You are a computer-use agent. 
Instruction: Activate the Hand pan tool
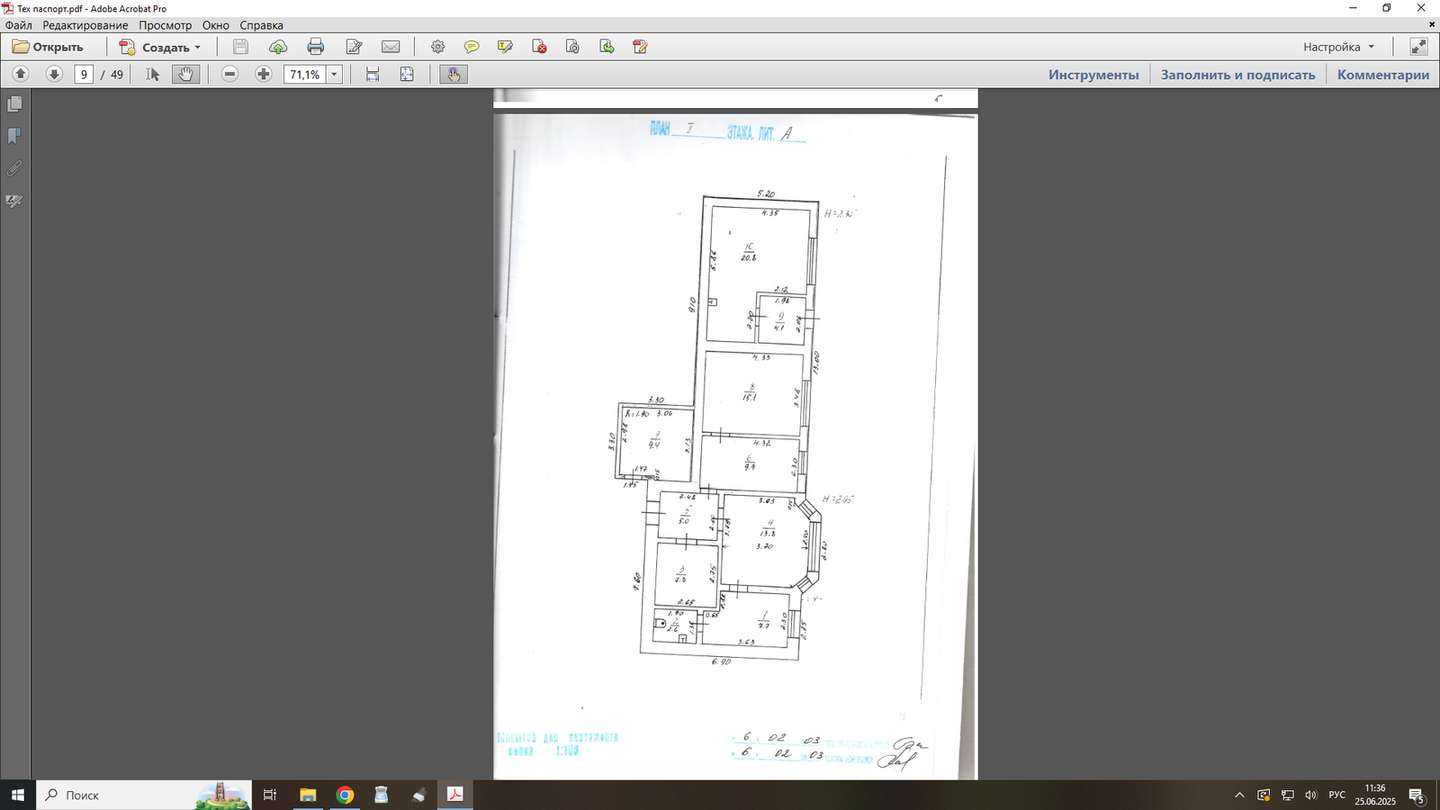tap(185, 74)
